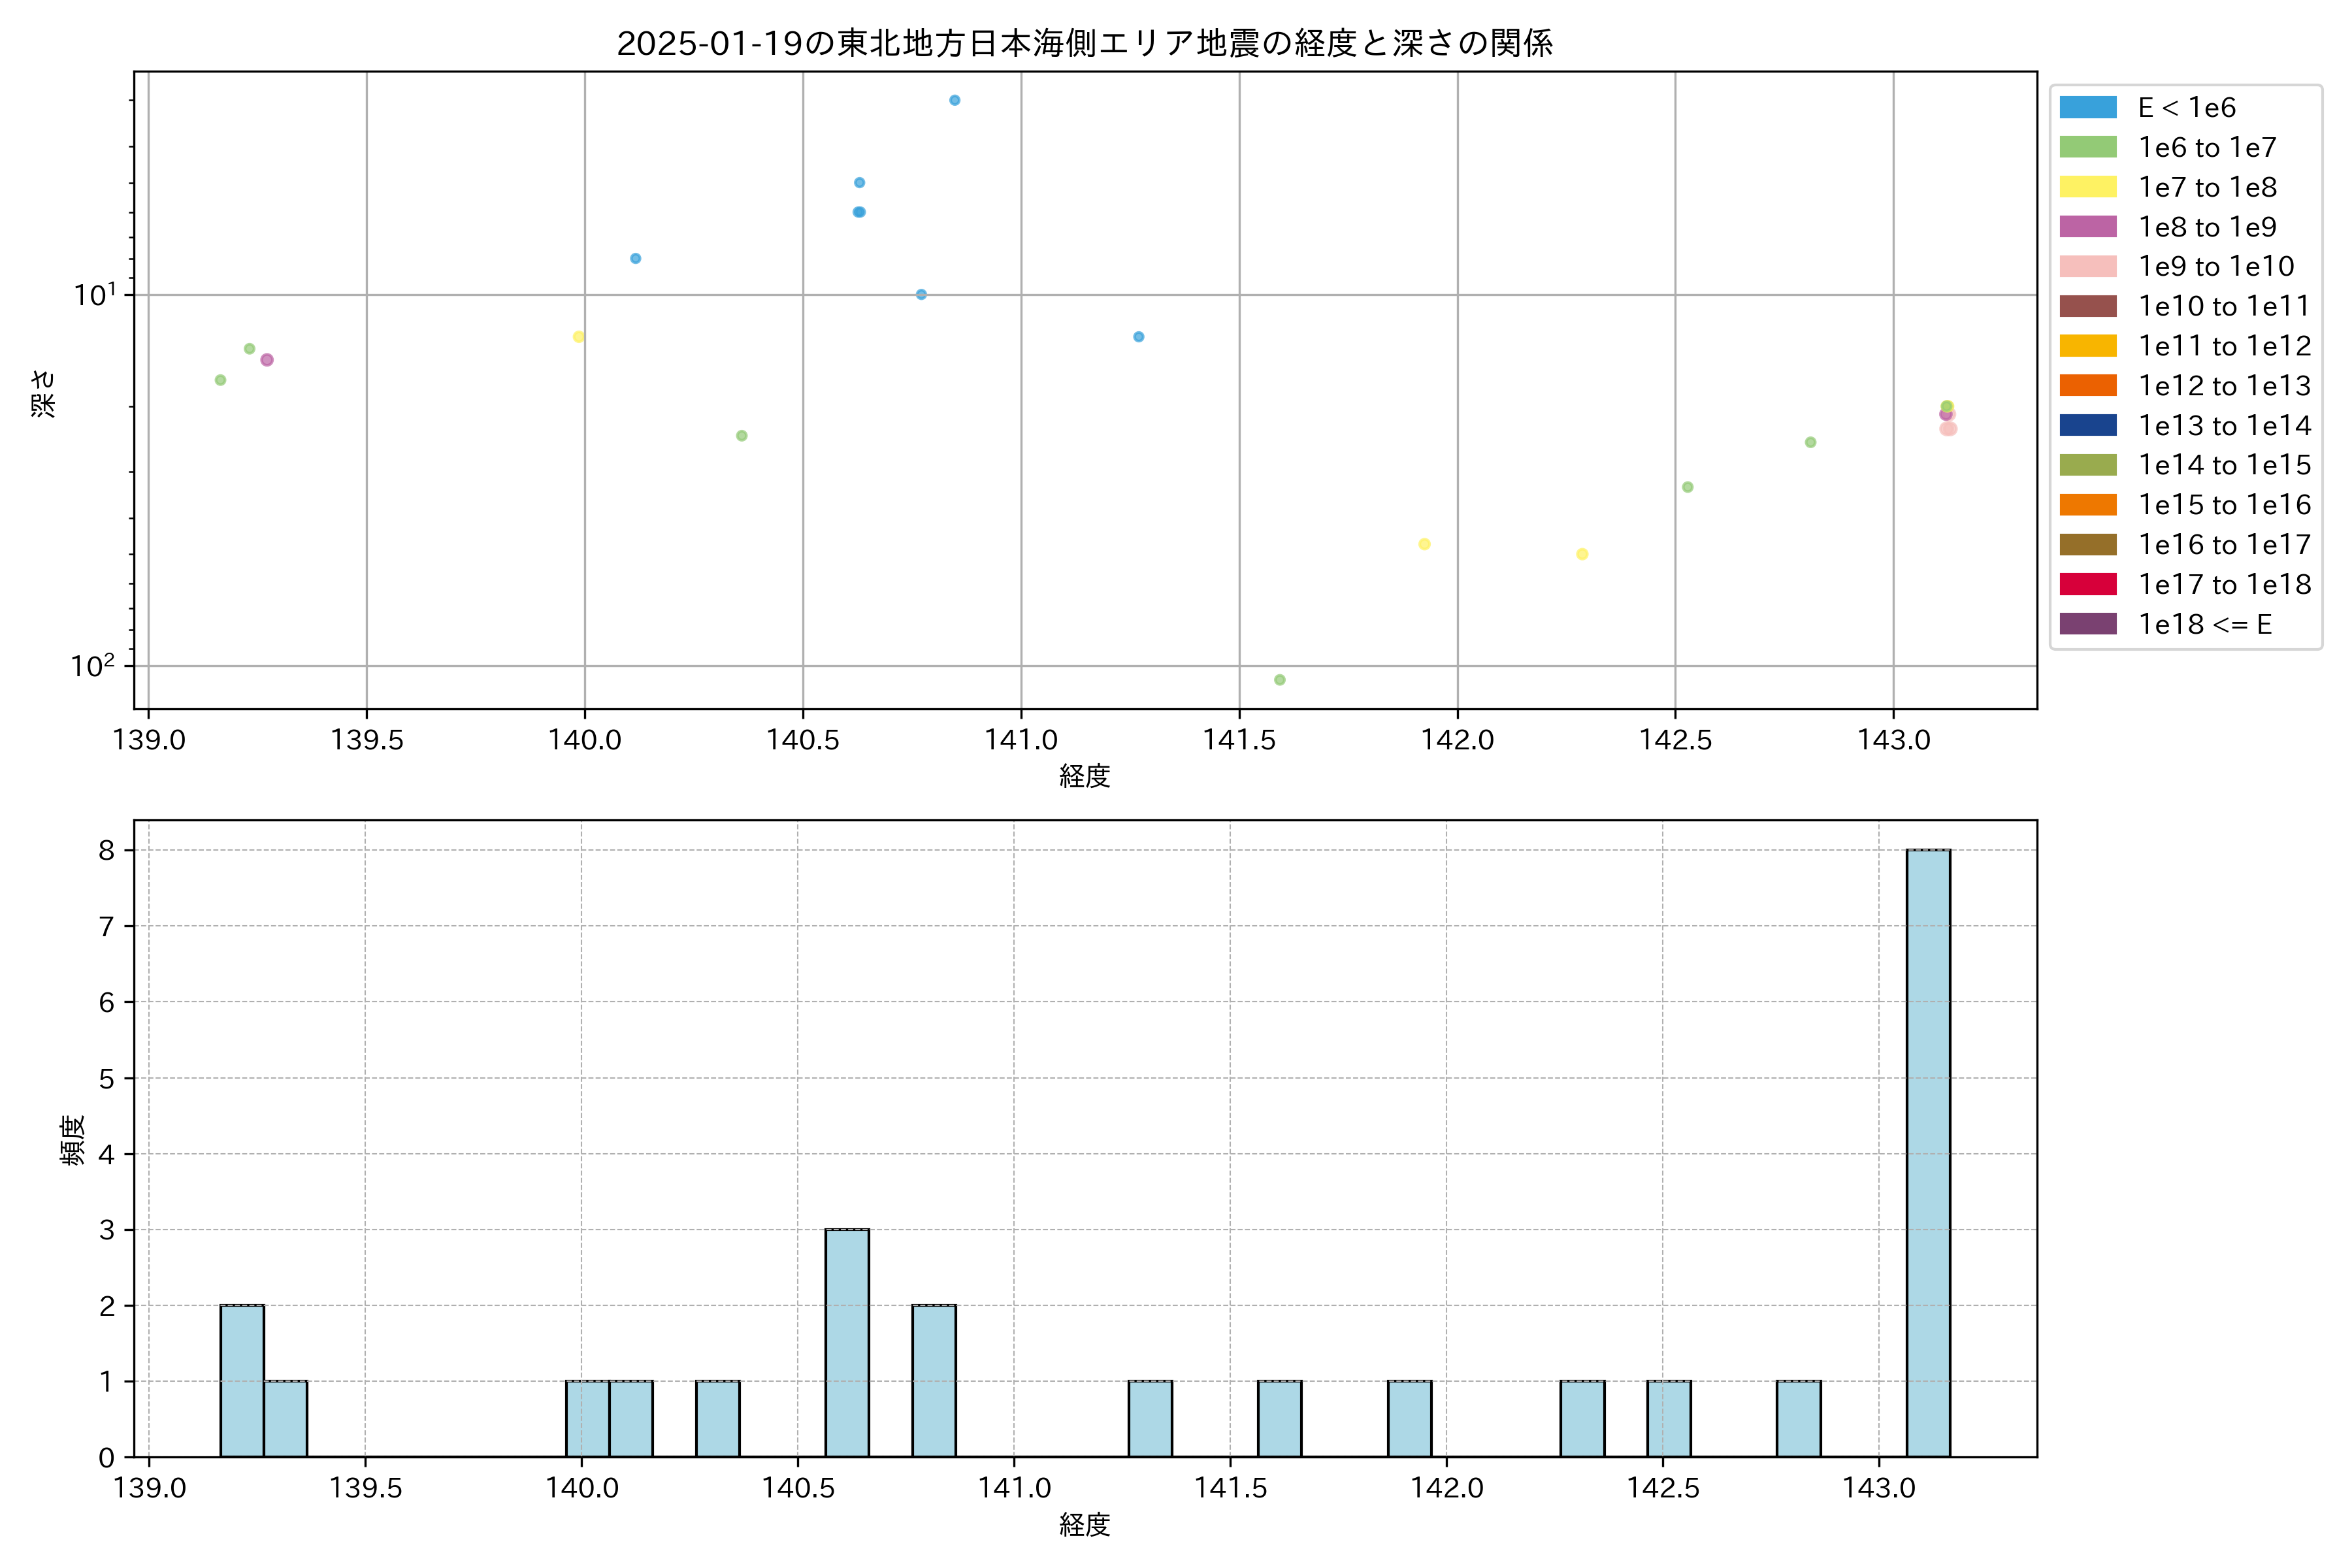The image size is (2352, 1568).
Task: Click the 経度 label under the scatter plot
Action: (1084, 776)
